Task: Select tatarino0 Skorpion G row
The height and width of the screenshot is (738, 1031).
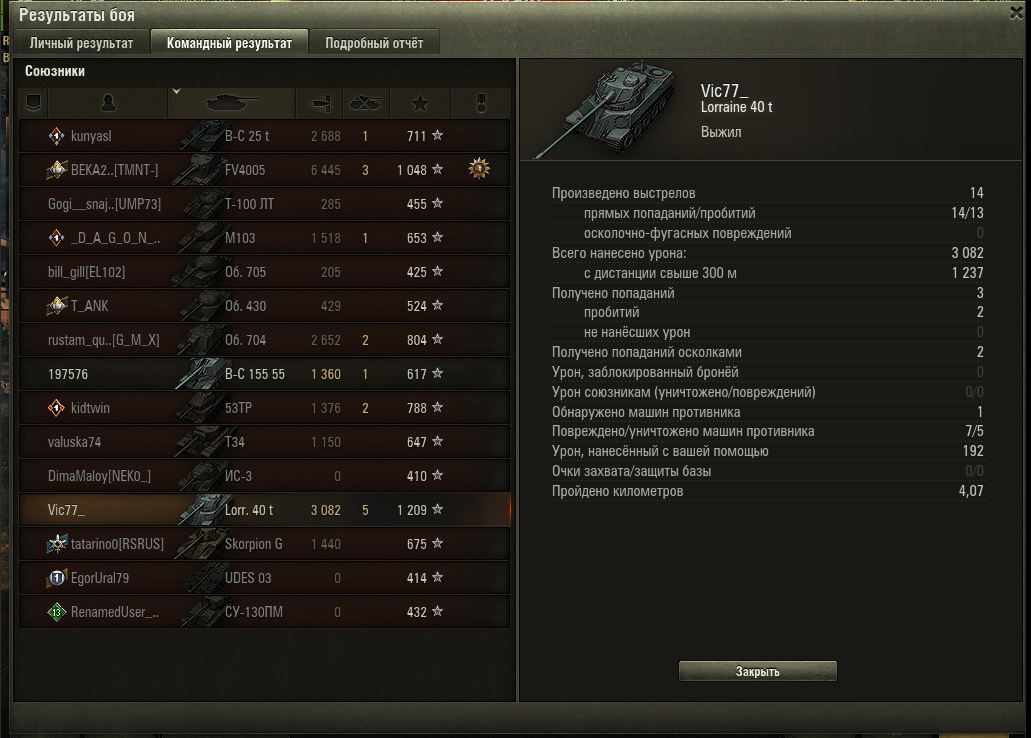Action: [264, 543]
